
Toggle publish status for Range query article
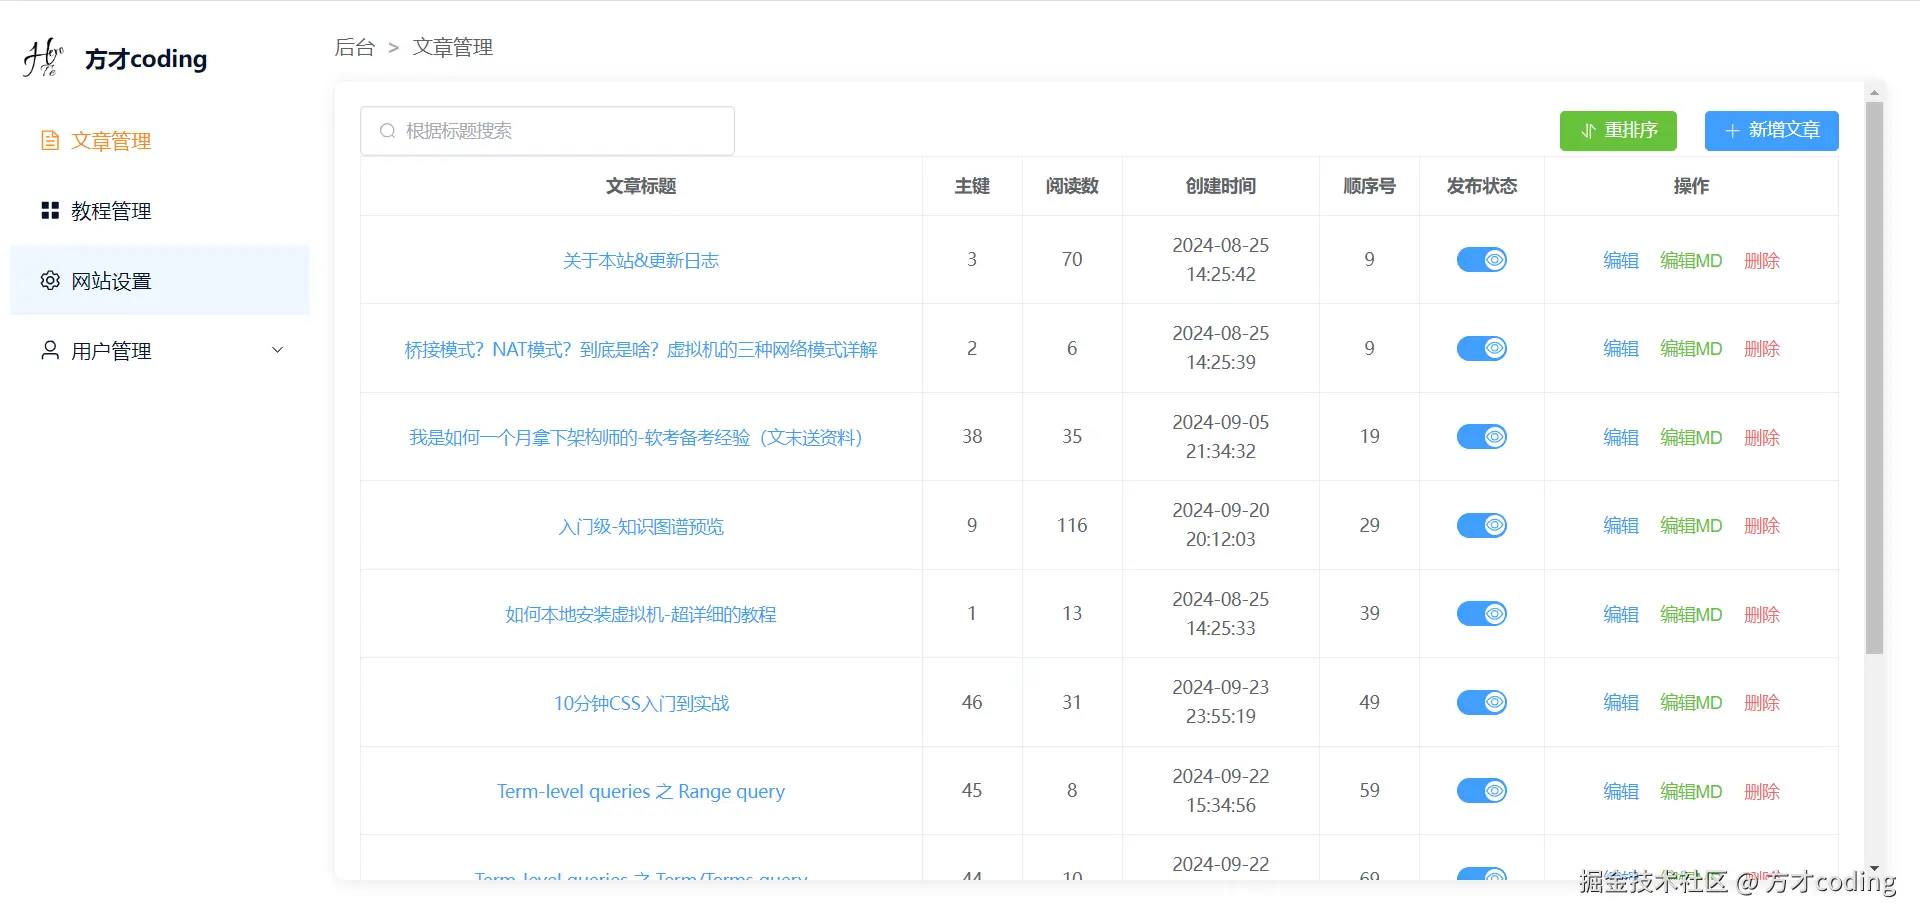coord(1482,791)
